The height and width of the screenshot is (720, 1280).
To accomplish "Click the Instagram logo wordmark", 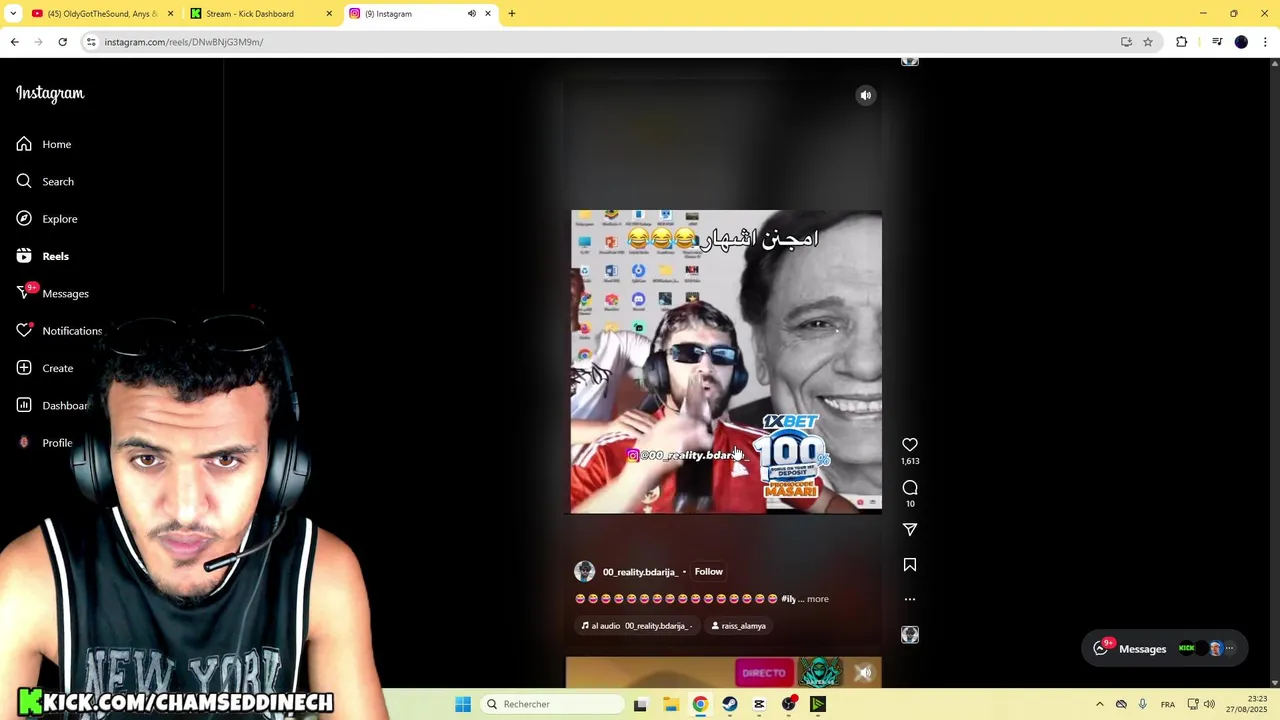I will click(50, 93).
